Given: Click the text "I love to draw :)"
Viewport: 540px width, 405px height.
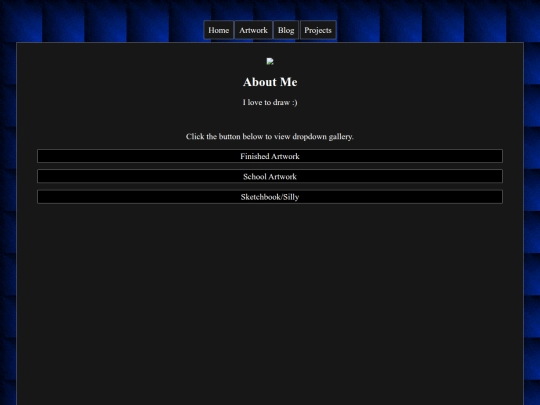Looking at the screenshot, I should [270, 102].
